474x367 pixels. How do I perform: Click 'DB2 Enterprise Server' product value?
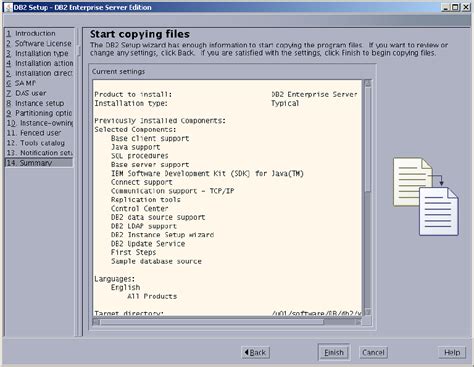[314, 95]
